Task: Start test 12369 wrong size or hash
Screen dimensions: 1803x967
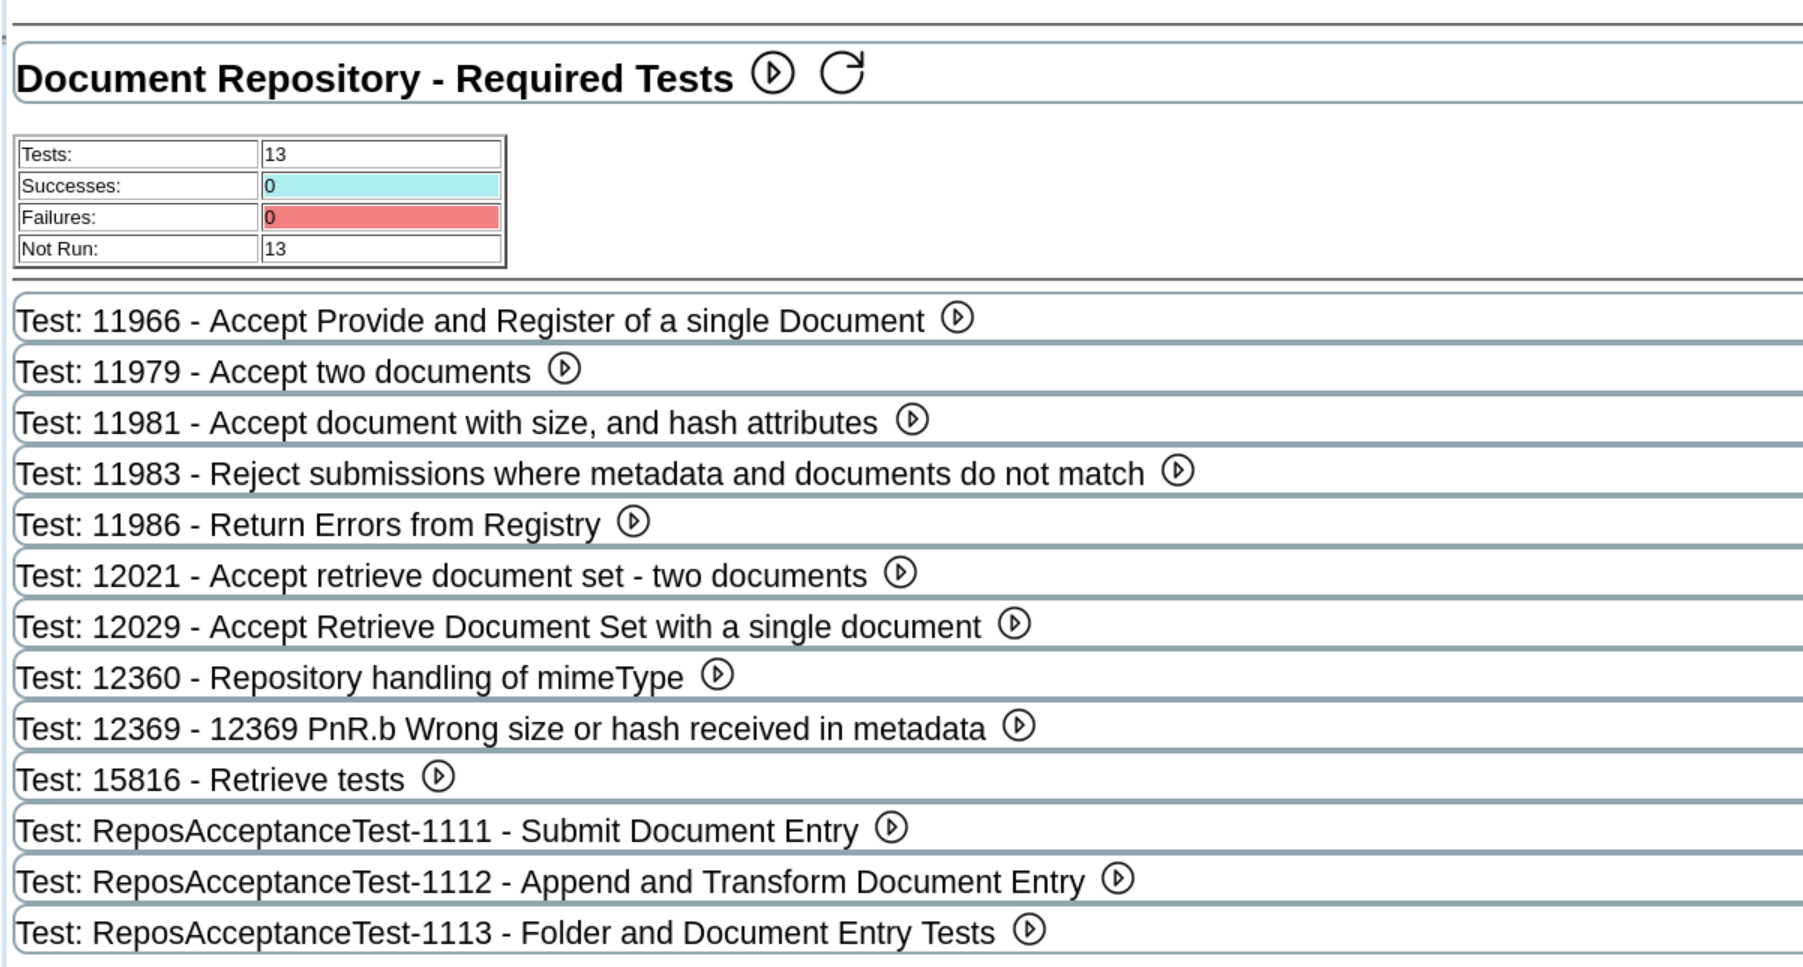Action: click(x=1019, y=726)
